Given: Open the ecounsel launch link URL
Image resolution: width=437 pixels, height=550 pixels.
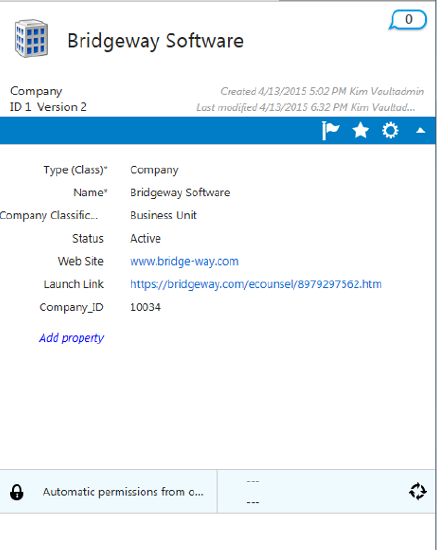Looking at the screenshot, I should [256, 284].
